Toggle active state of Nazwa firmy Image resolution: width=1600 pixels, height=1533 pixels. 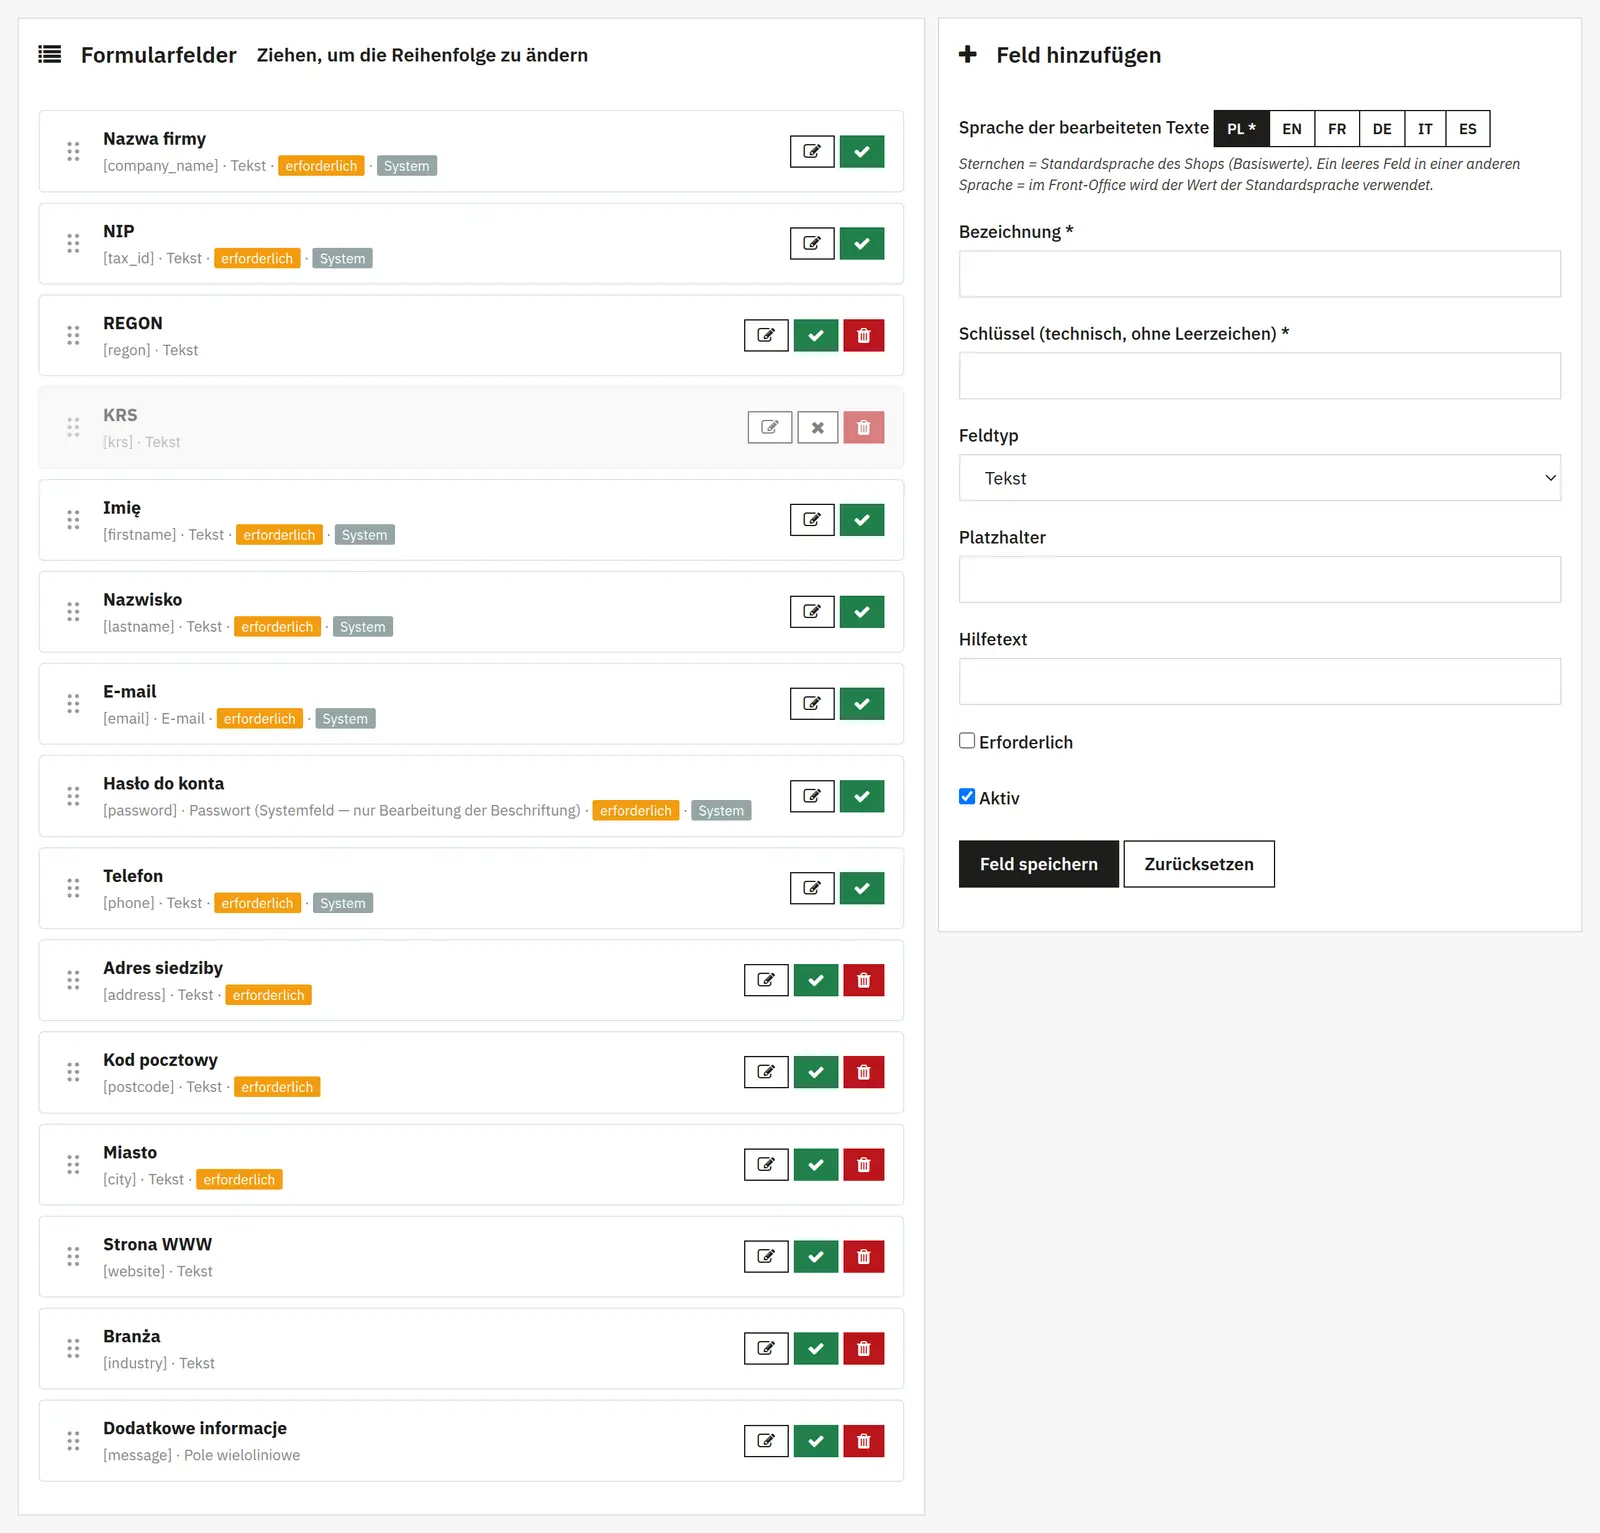click(862, 152)
